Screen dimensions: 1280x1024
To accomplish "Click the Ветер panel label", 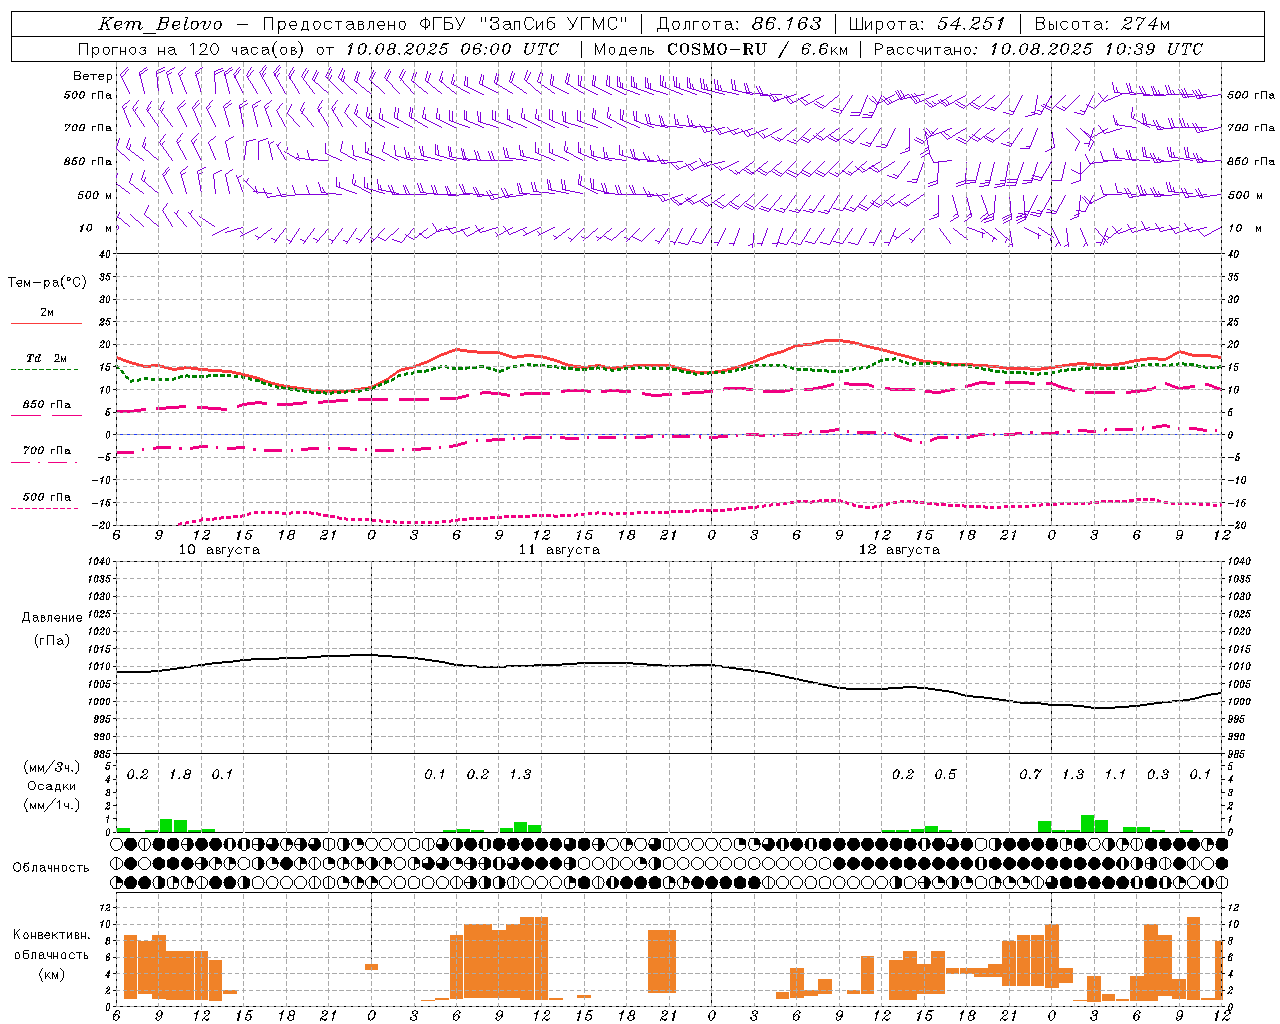I will pos(92,76).
